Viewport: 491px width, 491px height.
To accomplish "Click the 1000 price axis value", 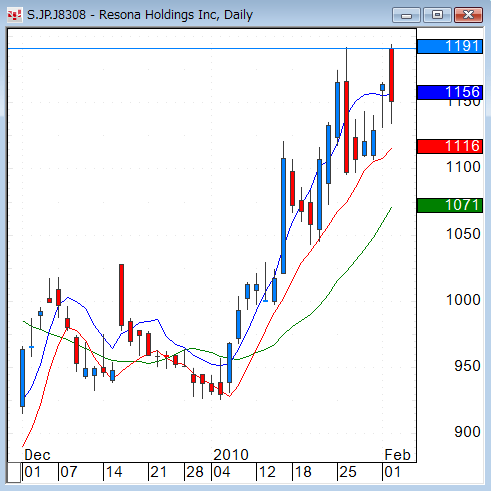I will click(x=463, y=300).
